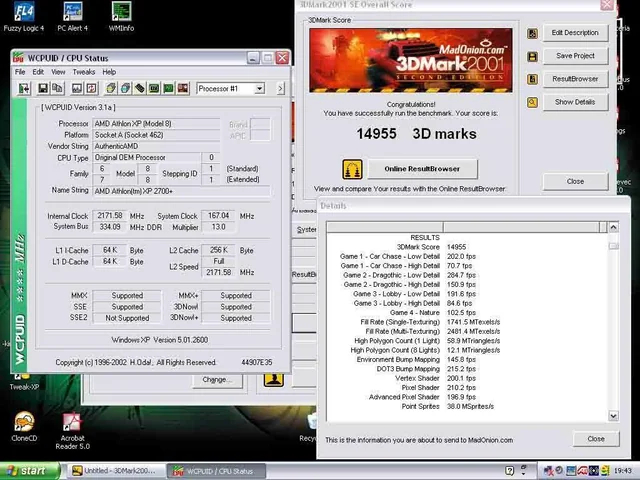Click the copy icon in WCPUID toolbar
Viewport: 640px width, 480px height.
[x=58, y=89]
